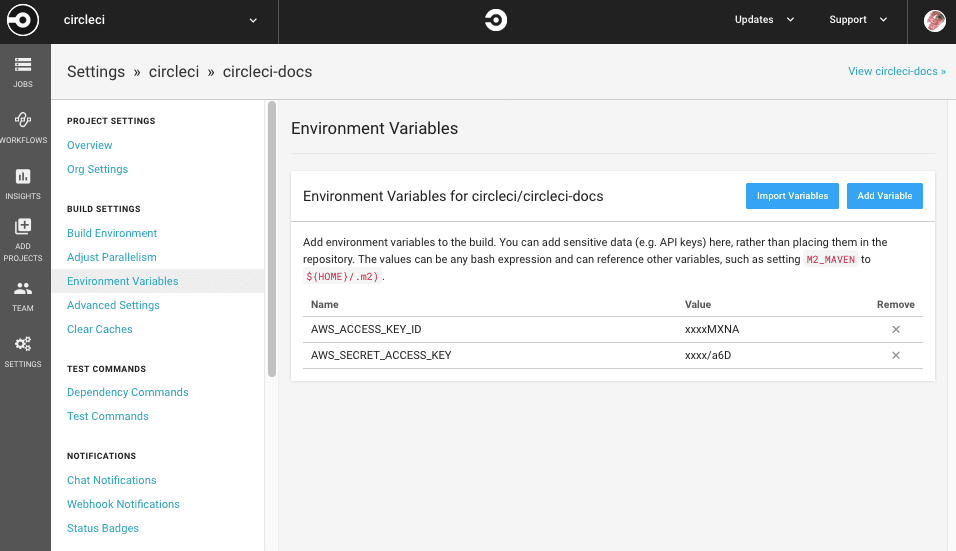The width and height of the screenshot is (956, 551).
Task: Remove the AWS_ACCESS_KEY_ID variable
Action: pyautogui.click(x=896, y=330)
